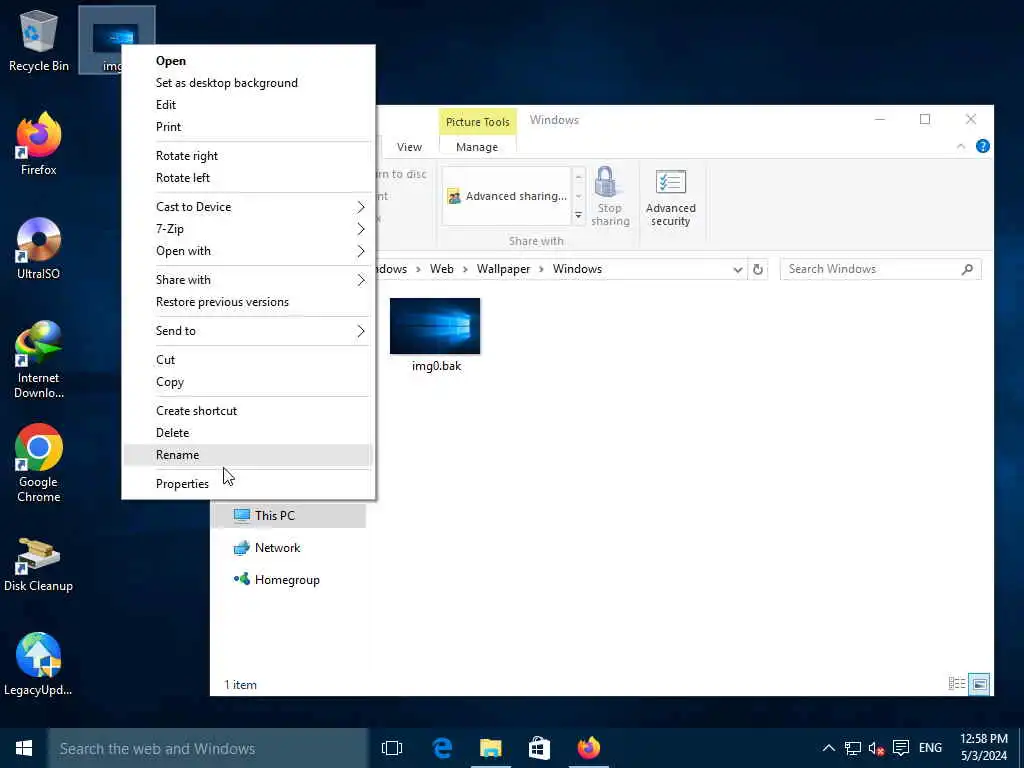This screenshot has height=768, width=1024.
Task: Choose Copy in the context menu
Action: (248, 382)
